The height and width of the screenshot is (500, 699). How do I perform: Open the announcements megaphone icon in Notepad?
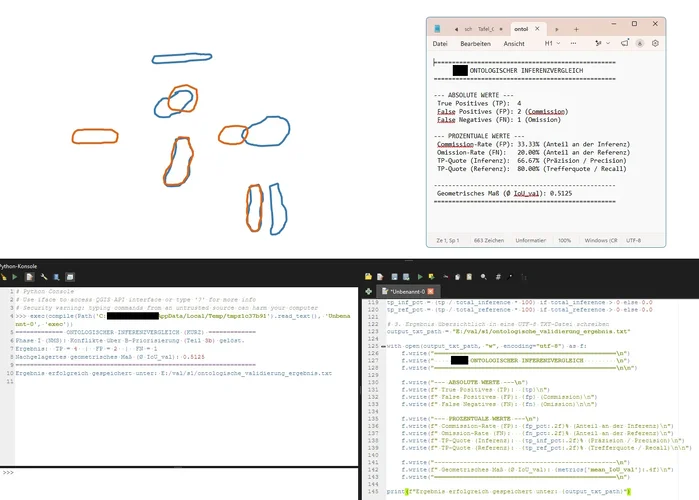pos(625,43)
